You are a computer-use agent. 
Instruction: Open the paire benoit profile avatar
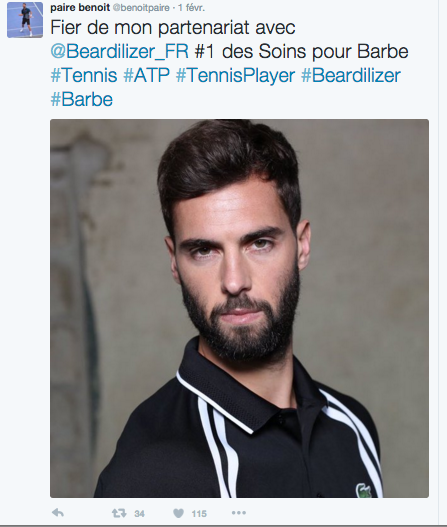[x=25, y=20]
